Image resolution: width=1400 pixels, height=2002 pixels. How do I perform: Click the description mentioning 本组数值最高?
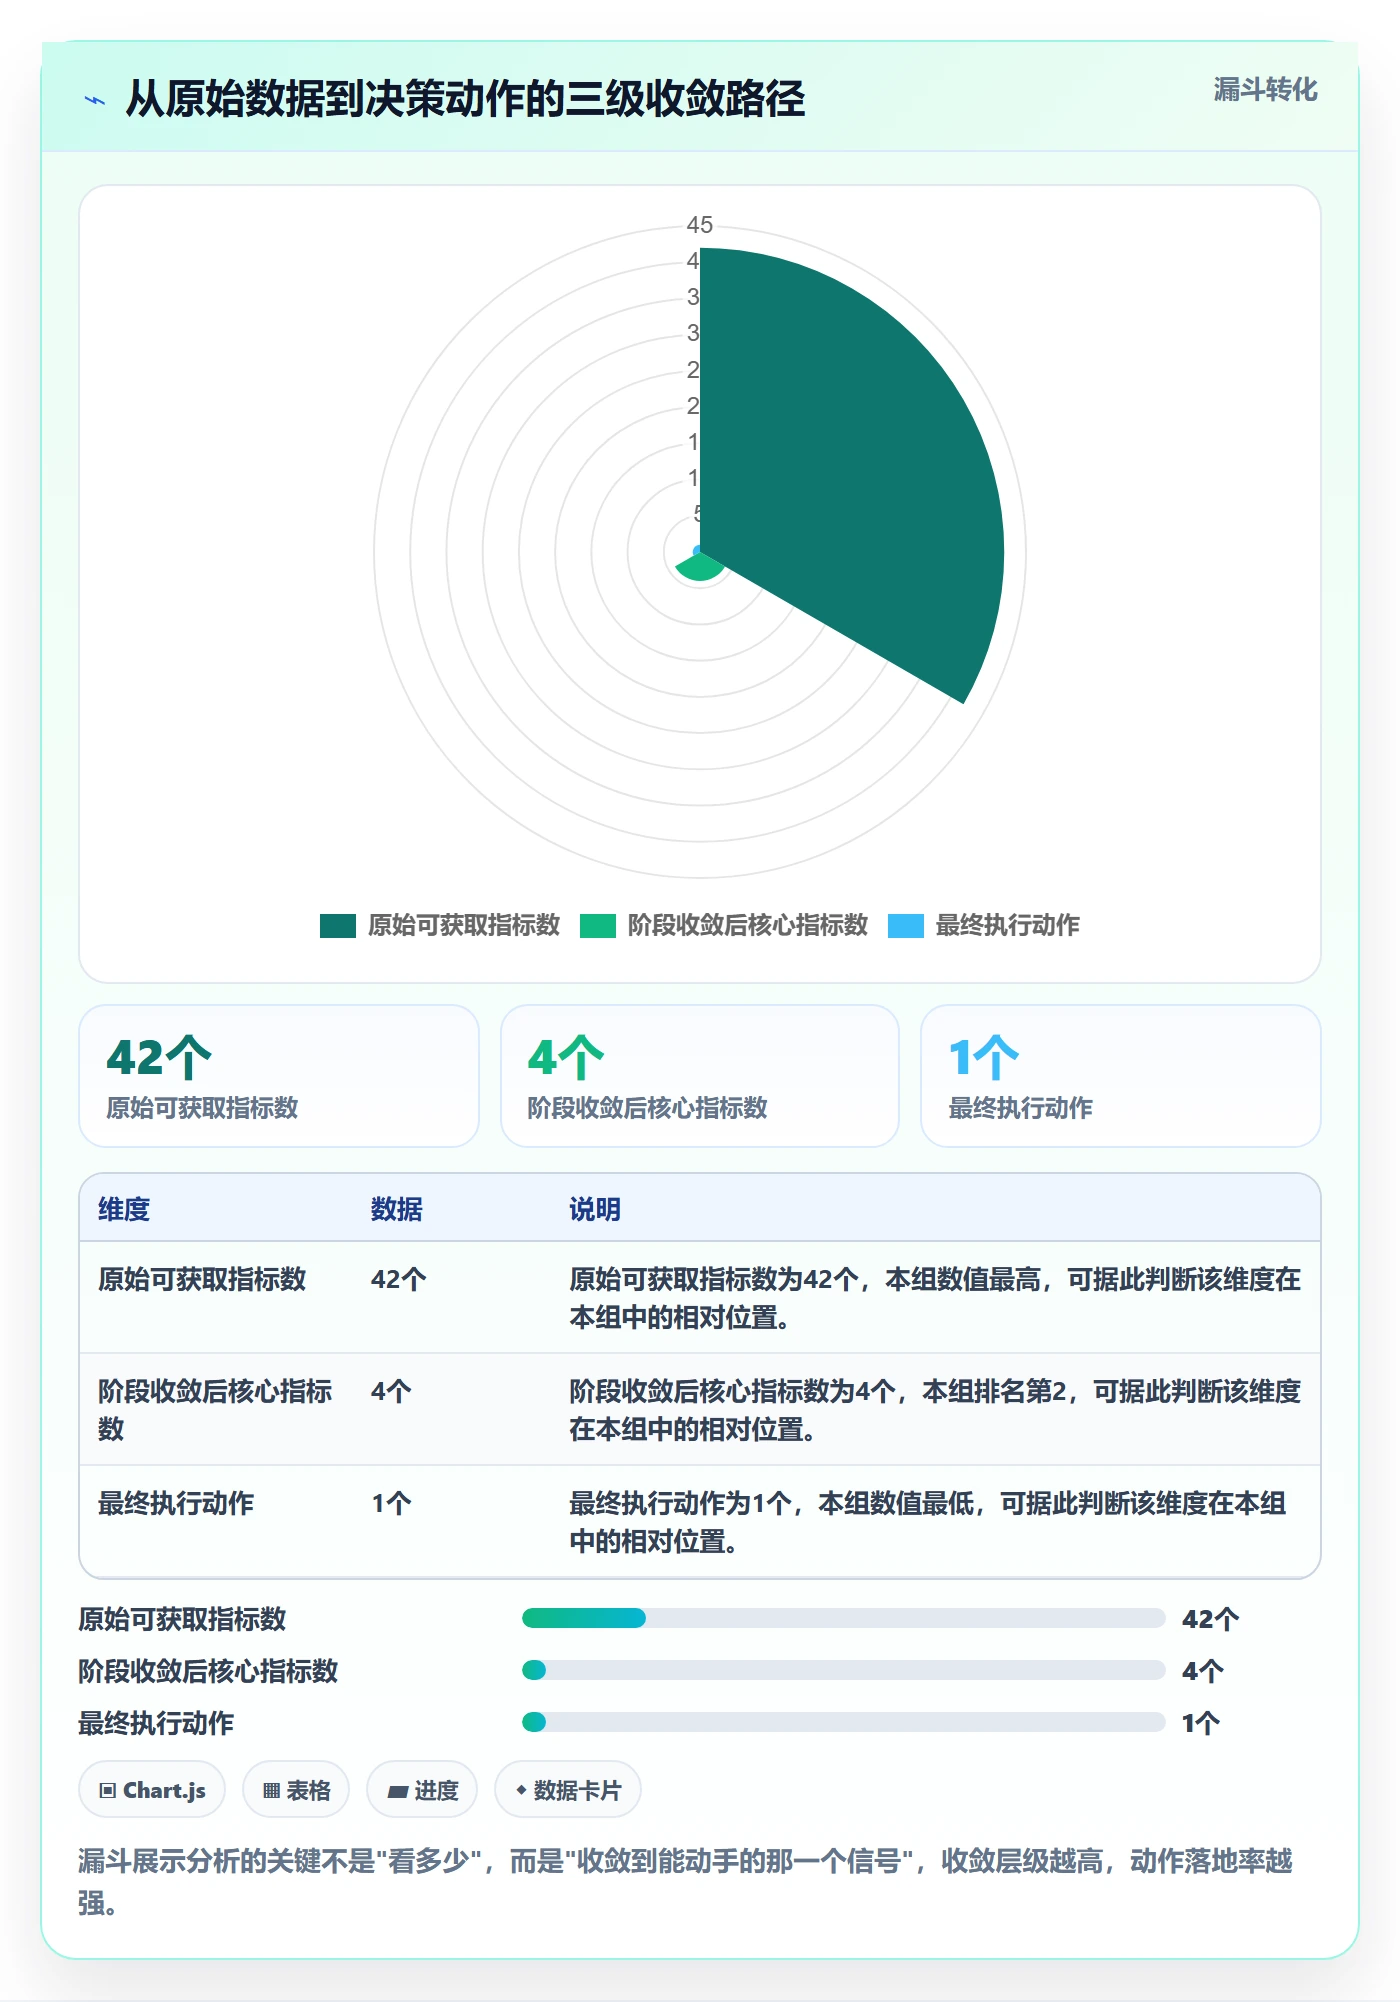[935, 1298]
